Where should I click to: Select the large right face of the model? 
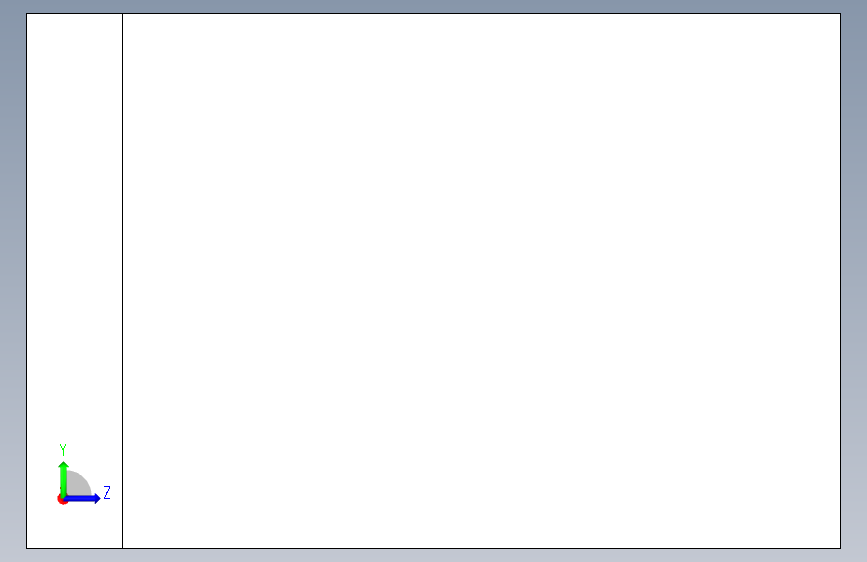(x=481, y=281)
